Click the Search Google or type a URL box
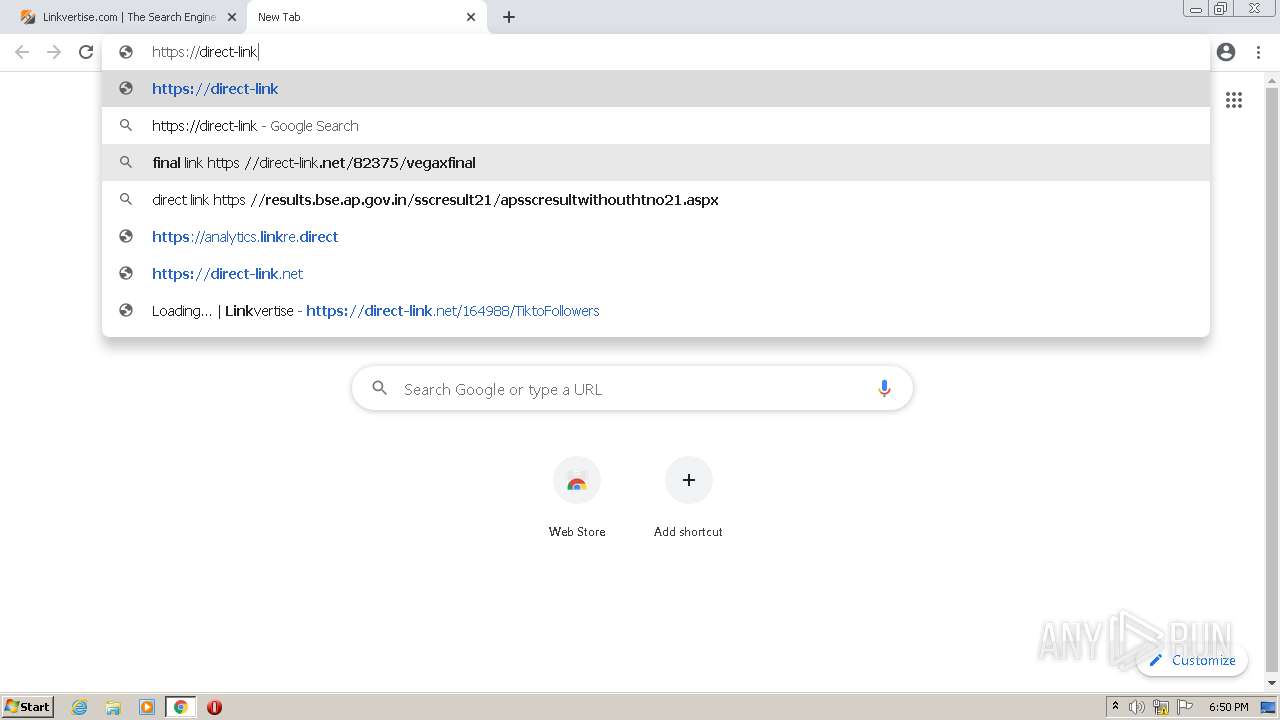 pyautogui.click(x=632, y=389)
